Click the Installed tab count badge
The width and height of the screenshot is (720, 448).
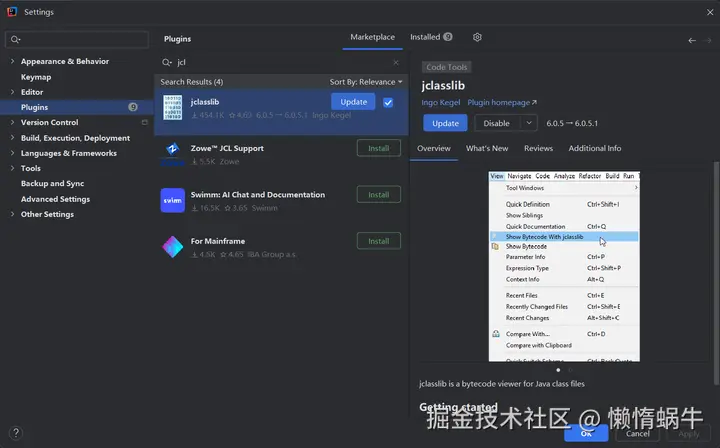448,37
